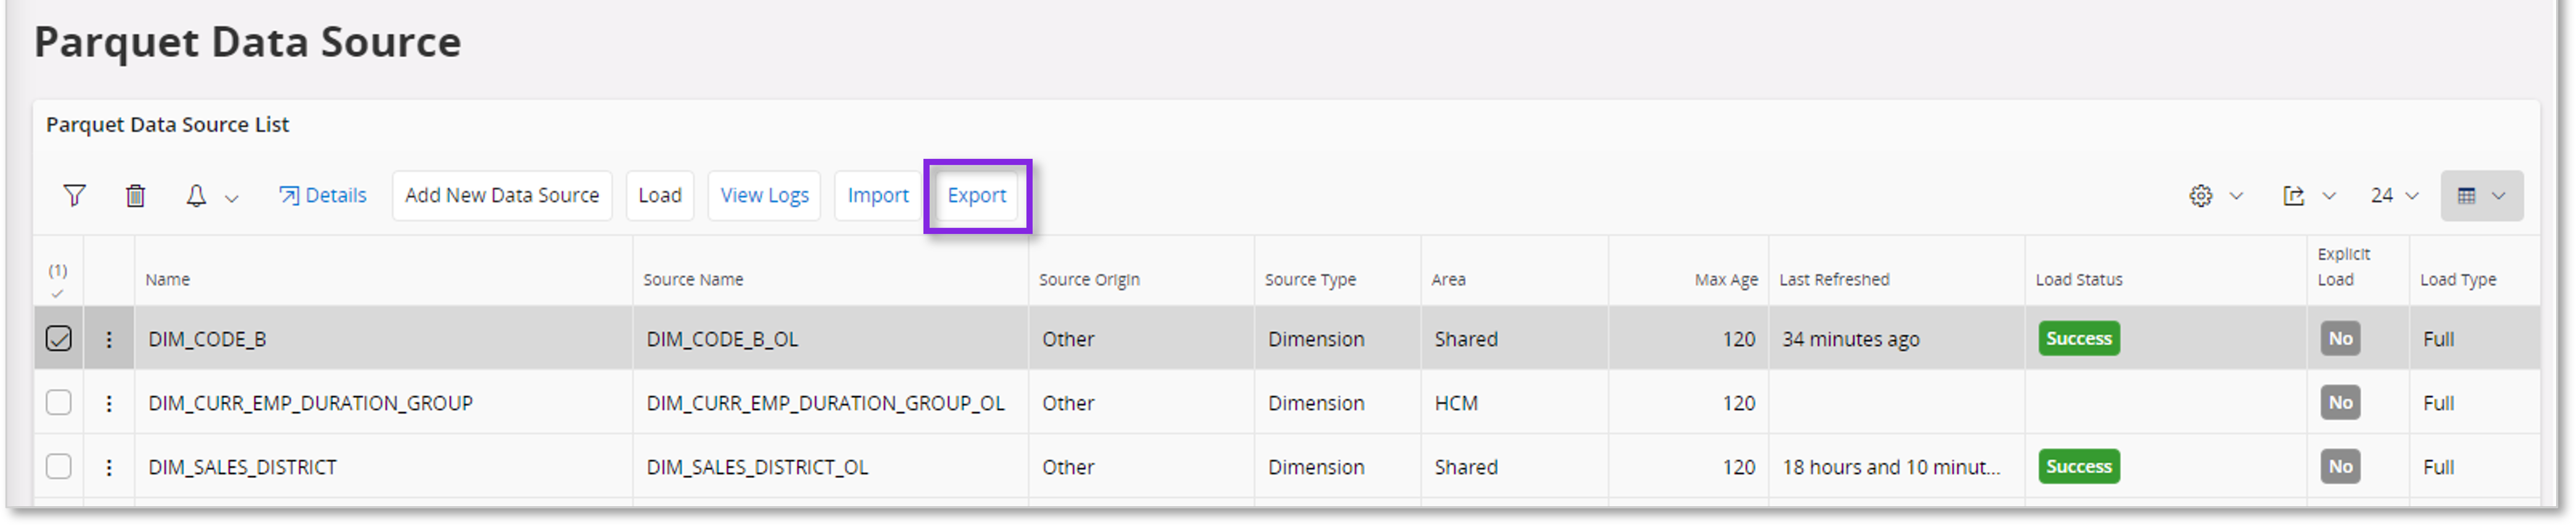Open the page size dropdown showing 24
This screenshot has height=526, width=2576.
pos(2392,195)
